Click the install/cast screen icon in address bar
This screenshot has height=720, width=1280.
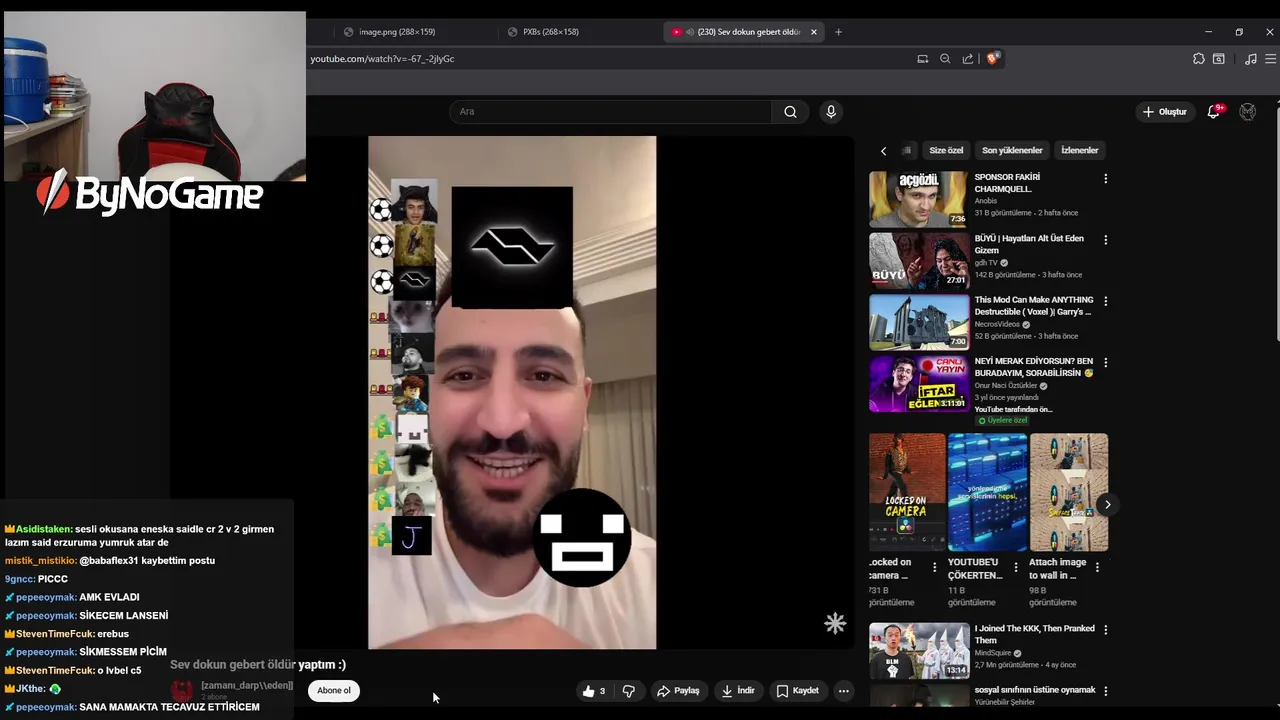[922, 59]
